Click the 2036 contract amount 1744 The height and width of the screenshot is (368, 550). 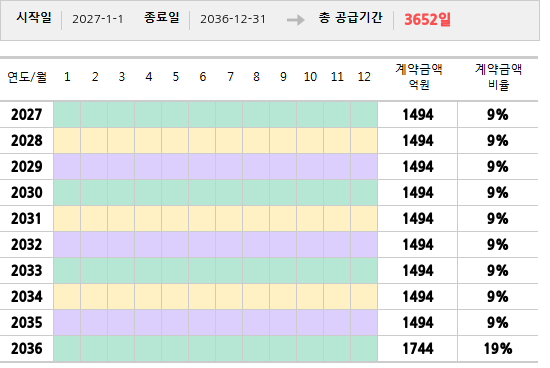click(x=418, y=349)
